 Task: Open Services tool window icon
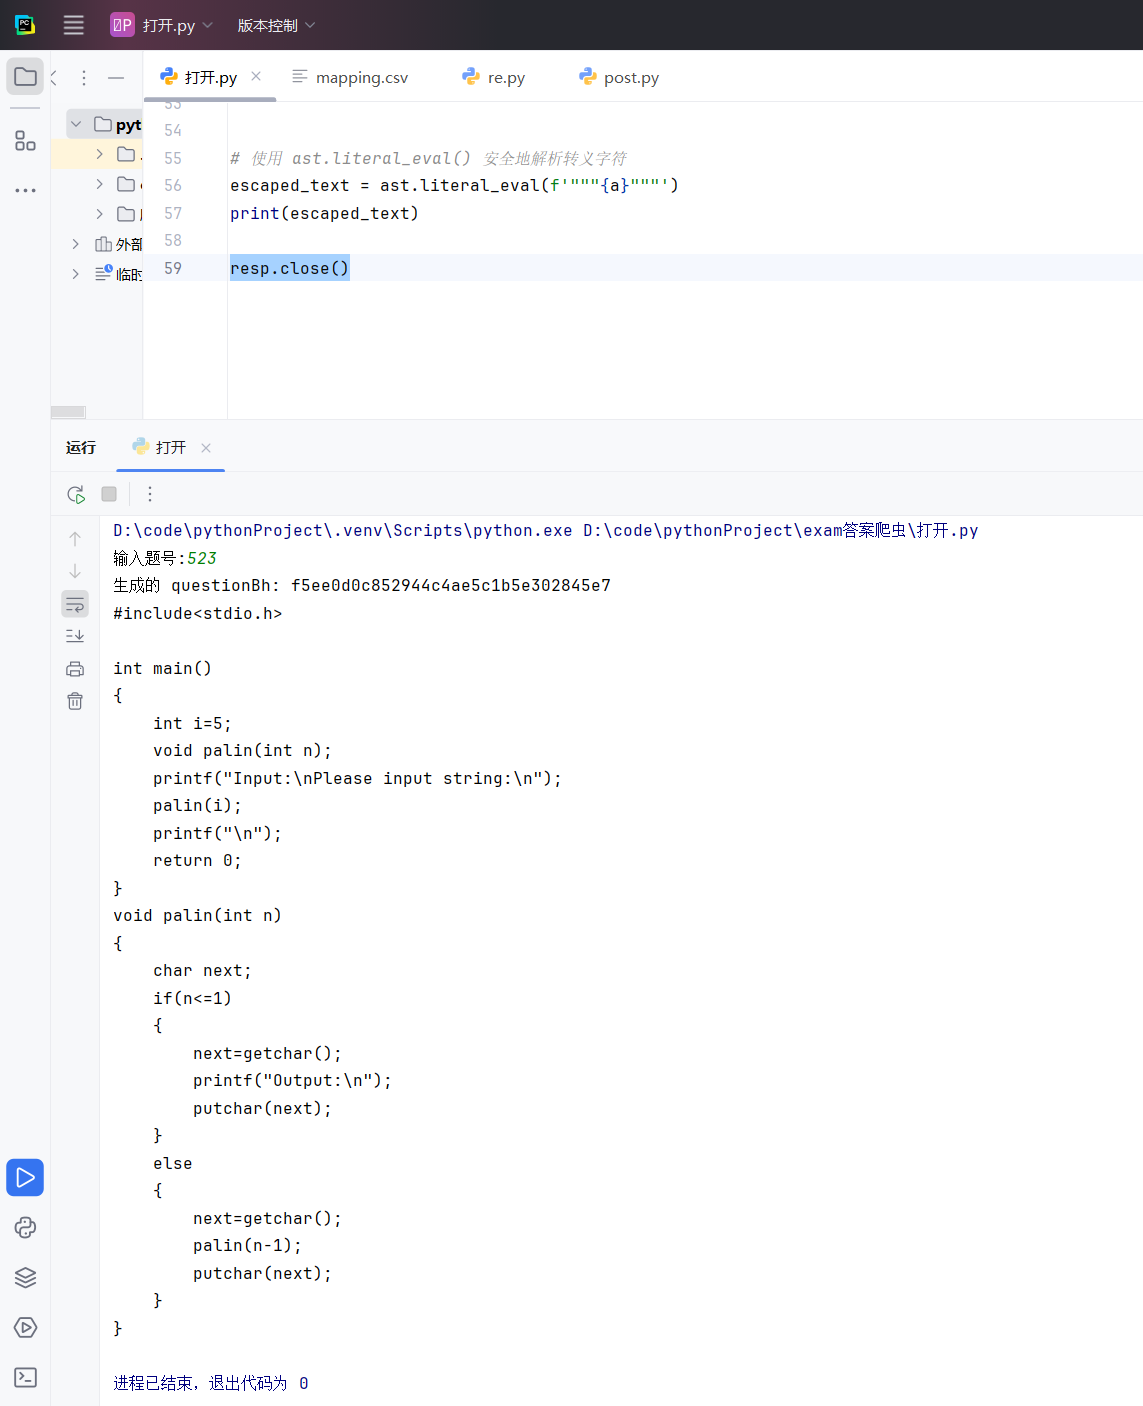coord(25,1328)
